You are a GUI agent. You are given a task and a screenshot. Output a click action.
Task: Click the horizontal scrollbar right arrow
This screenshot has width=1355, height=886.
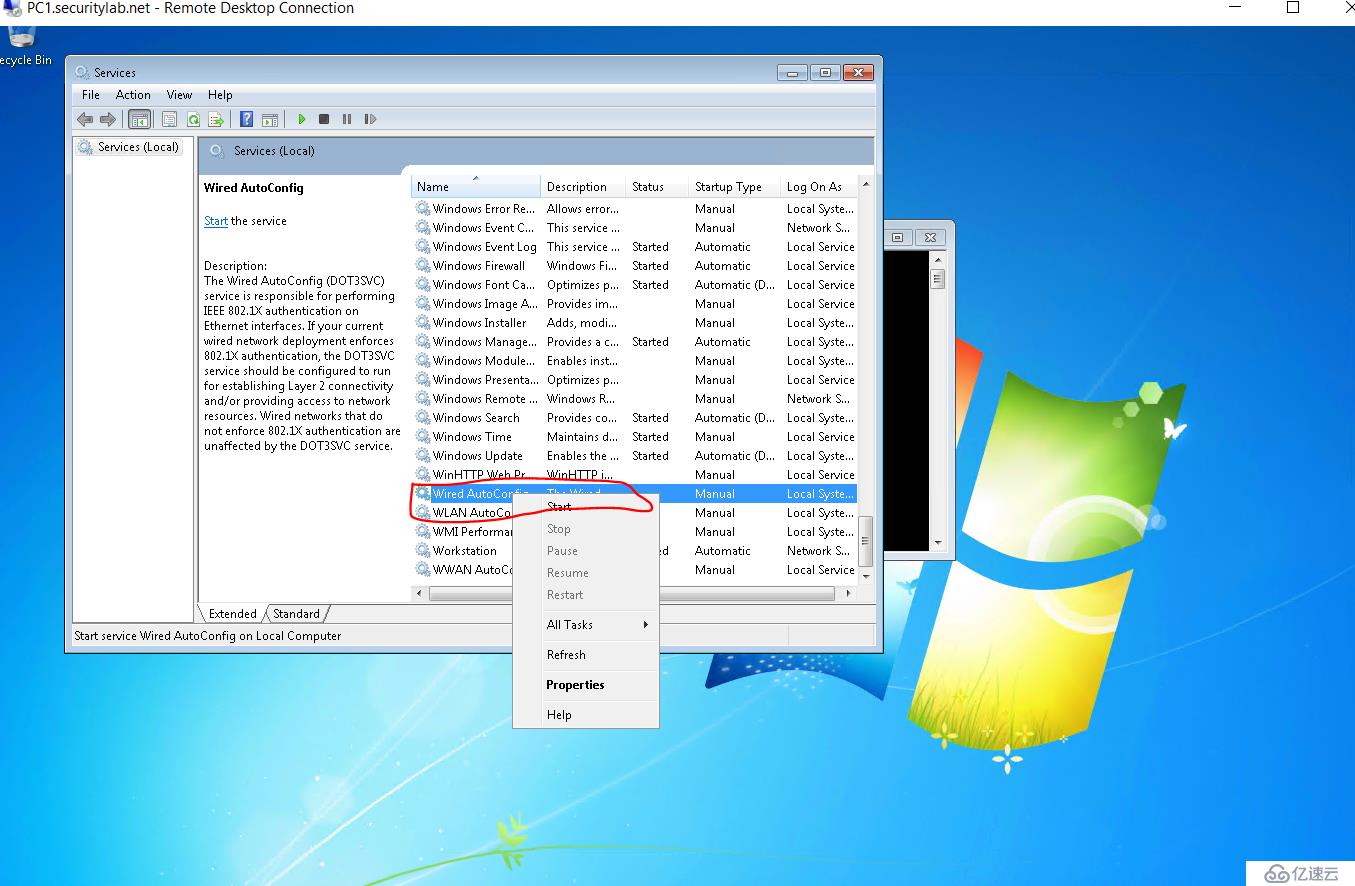coord(849,593)
